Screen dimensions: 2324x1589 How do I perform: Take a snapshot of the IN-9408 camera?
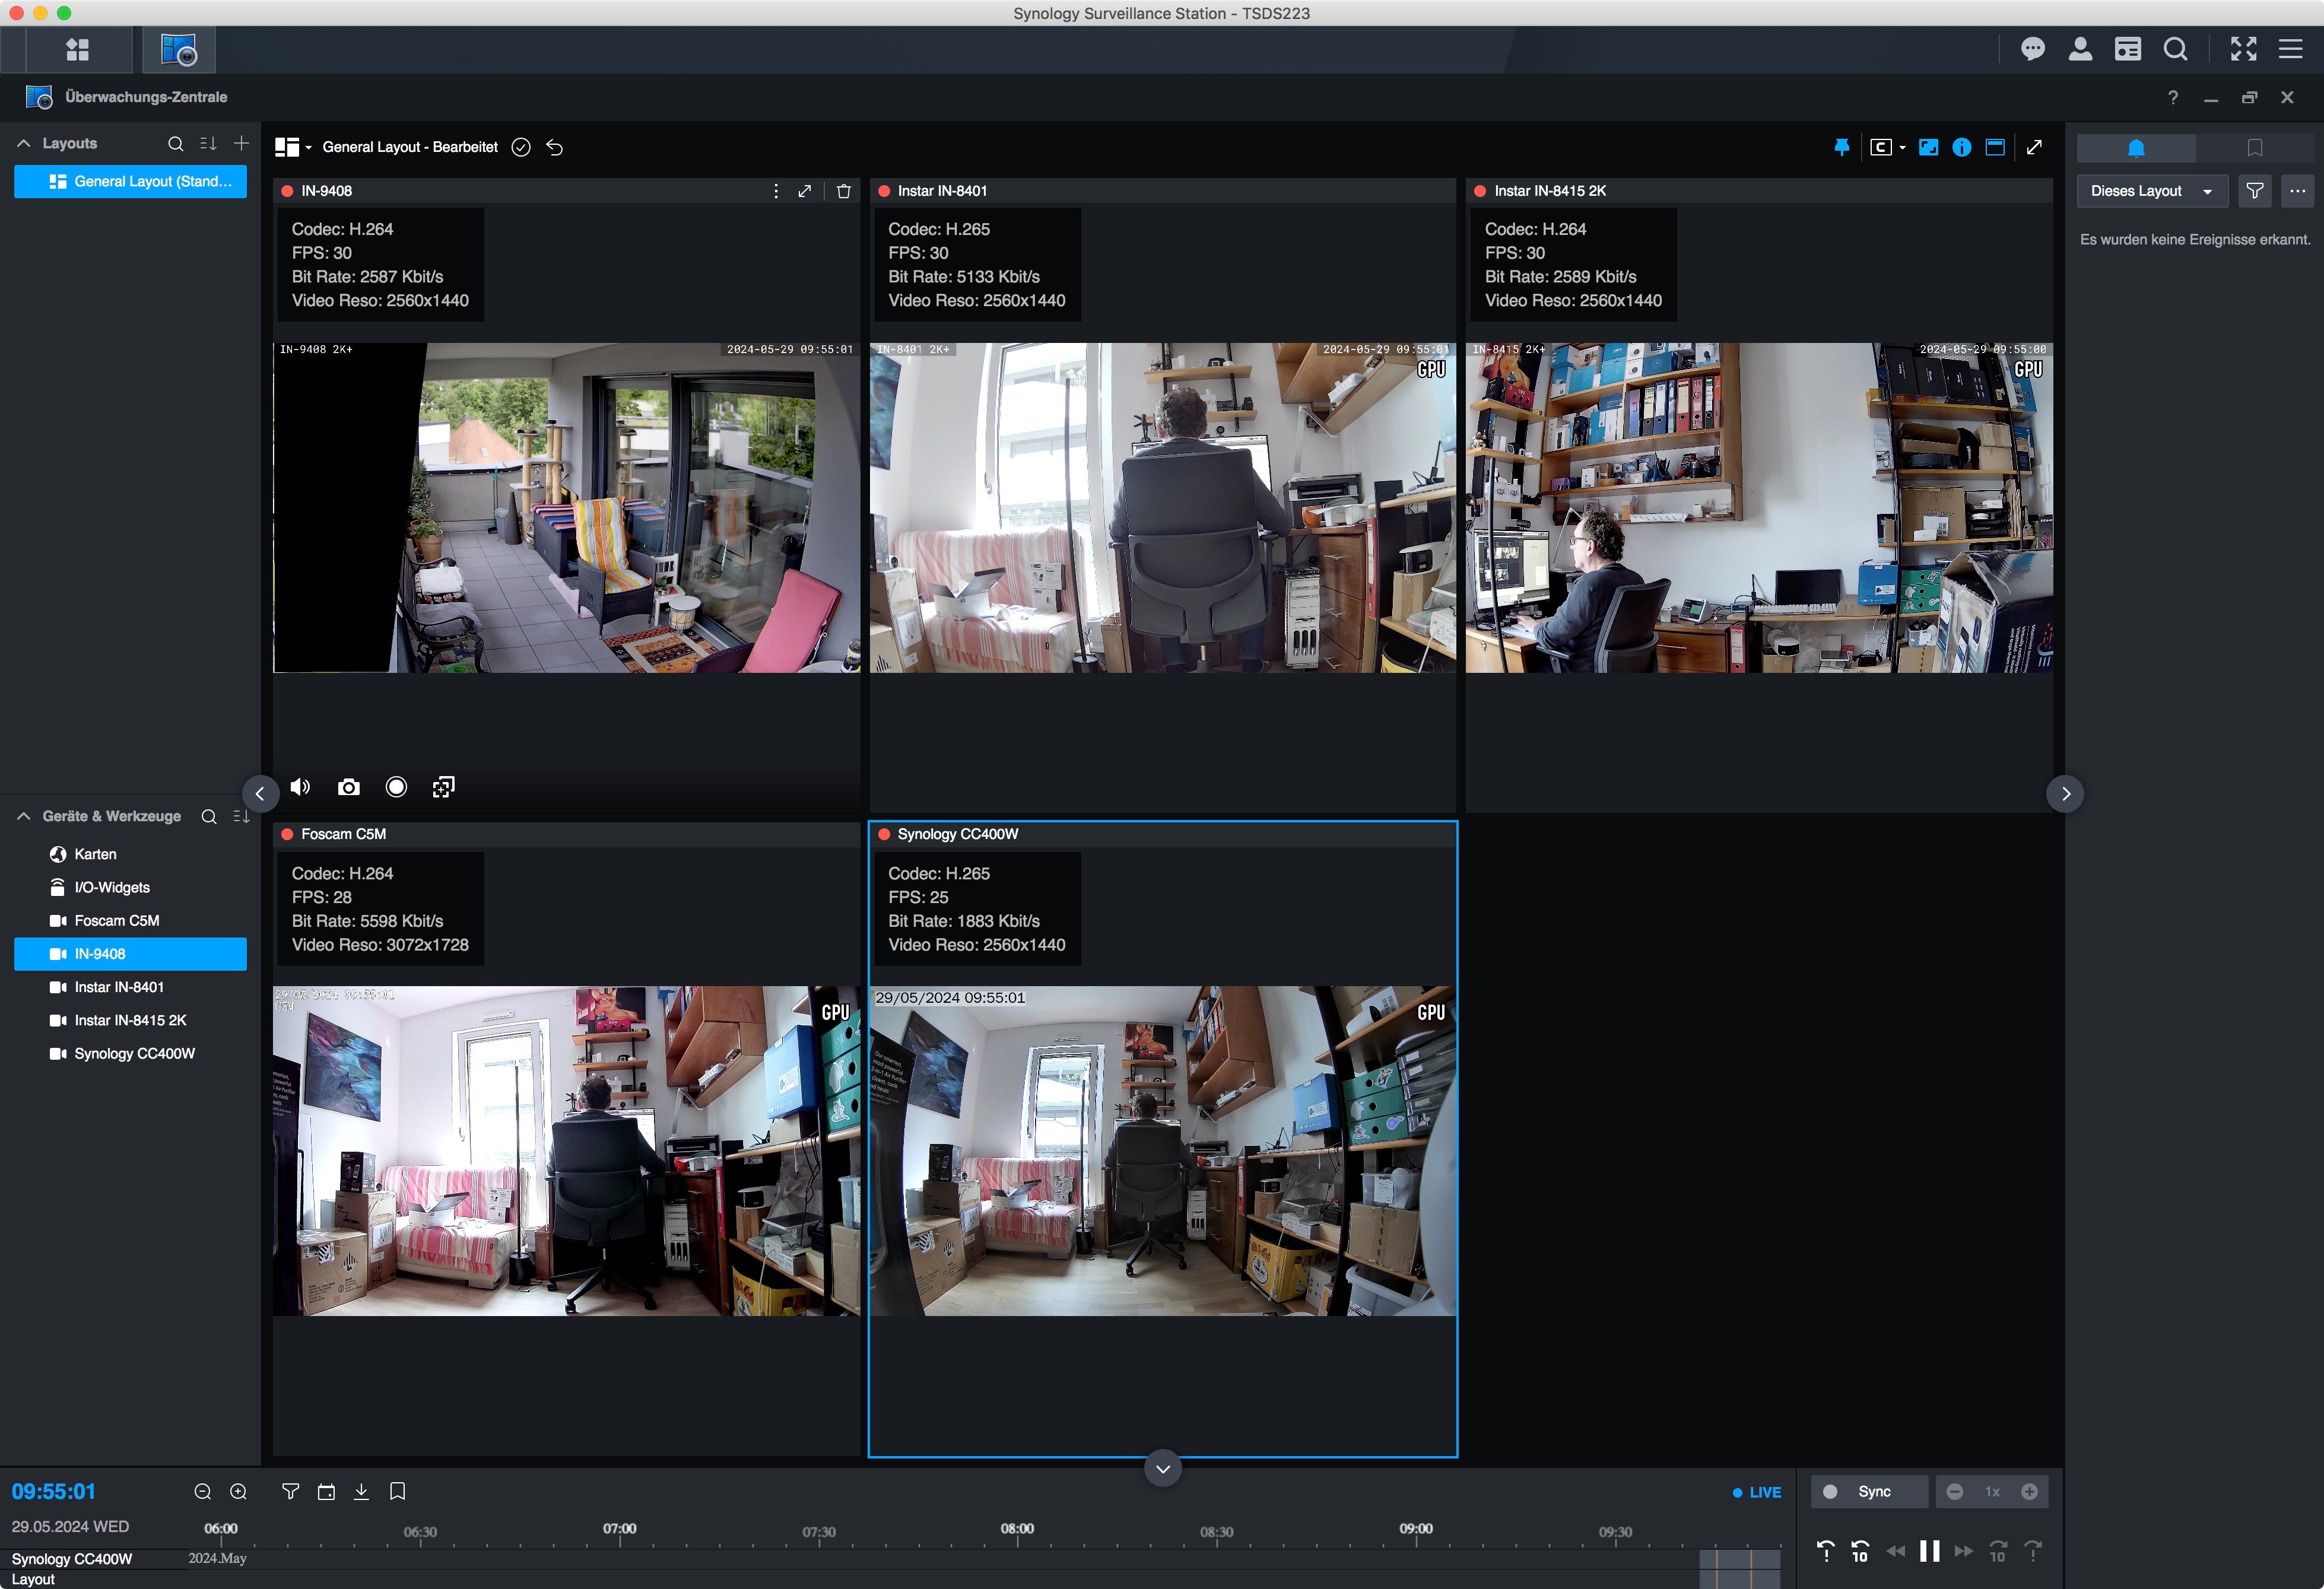coord(348,787)
